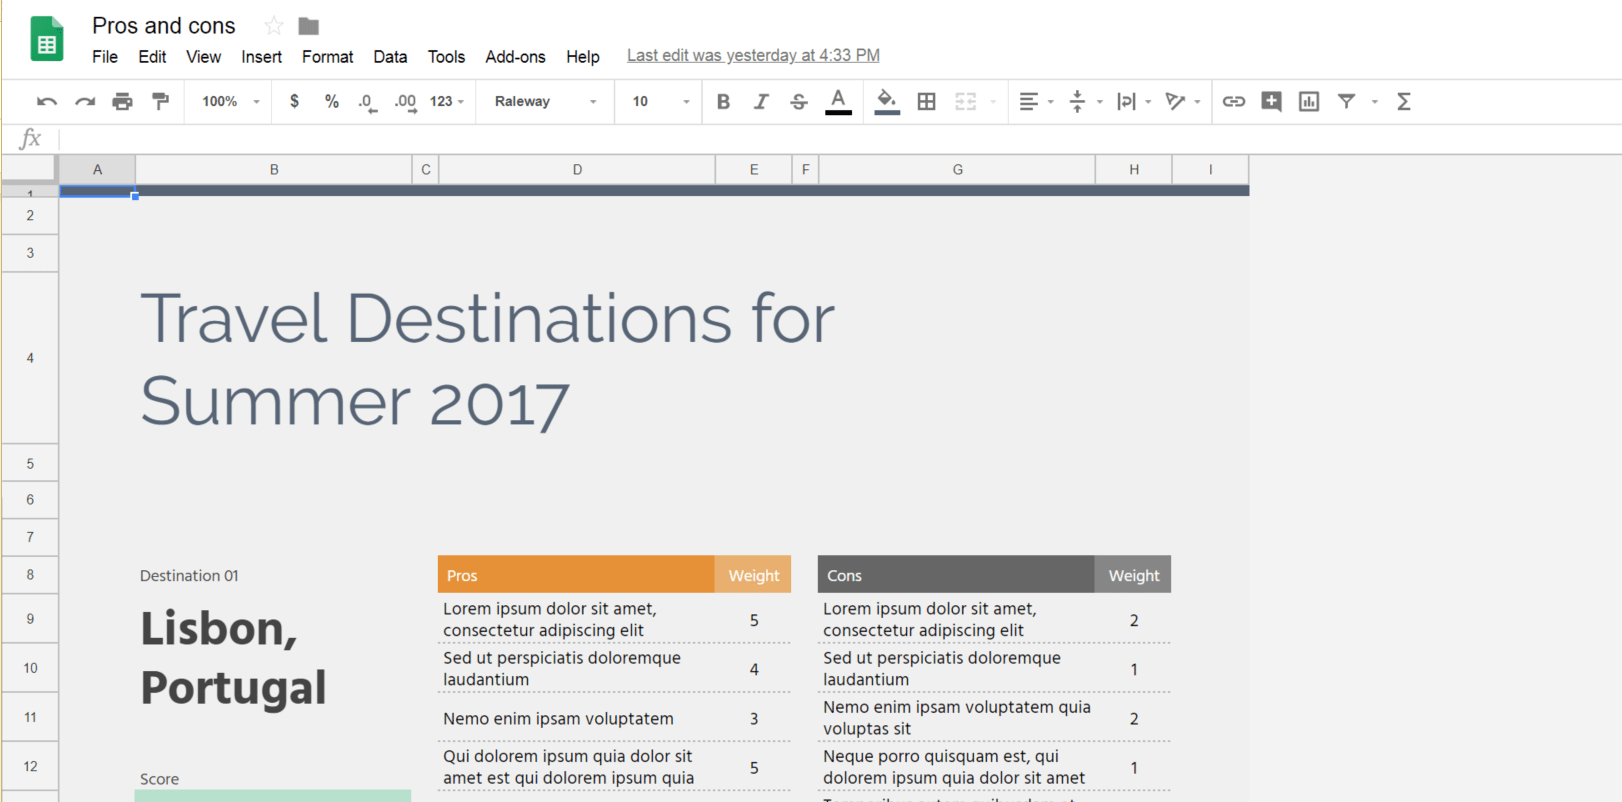
Task: Open the Add-ons menu
Action: point(515,57)
